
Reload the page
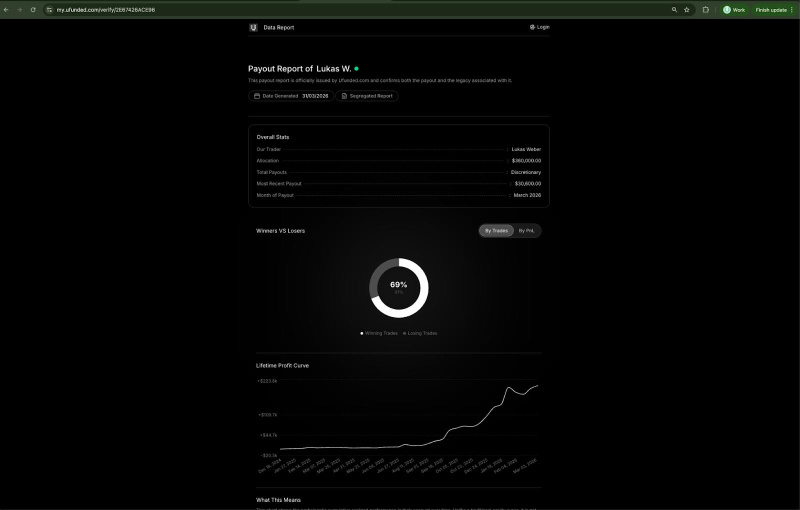tap(33, 9)
